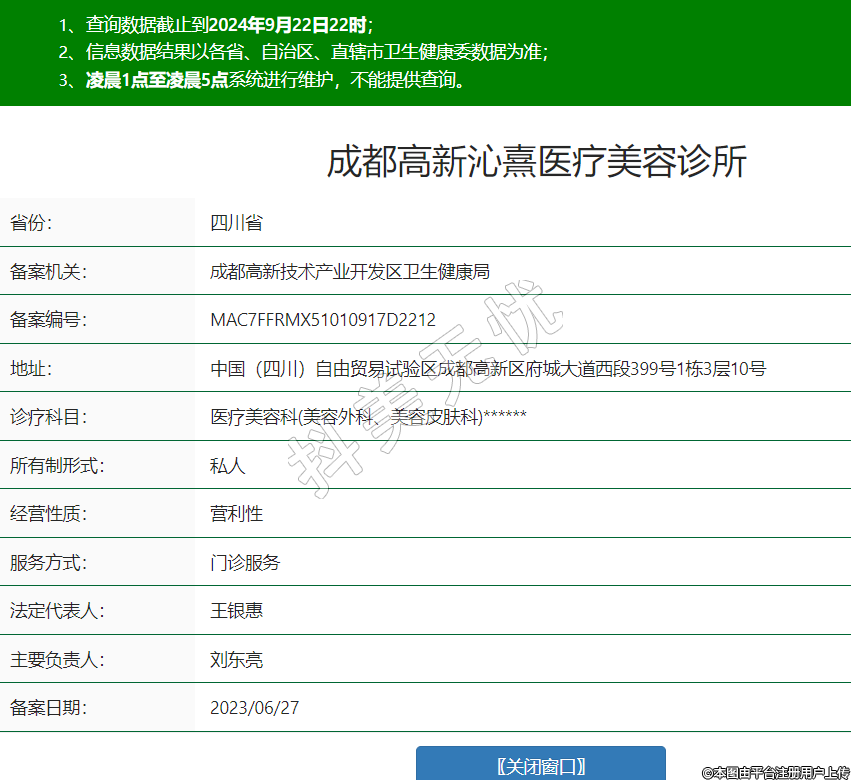Click the 省份 row label

point(31,223)
